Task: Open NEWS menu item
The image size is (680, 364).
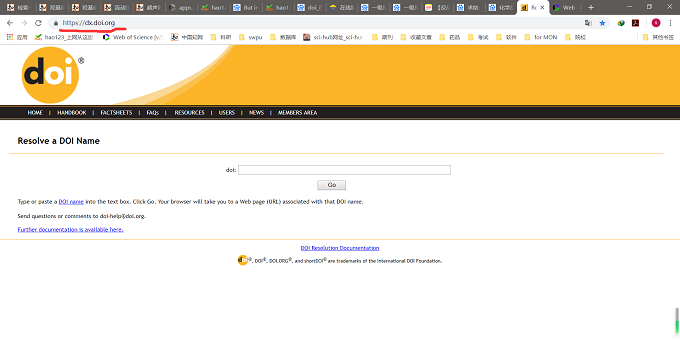Action: click(256, 113)
